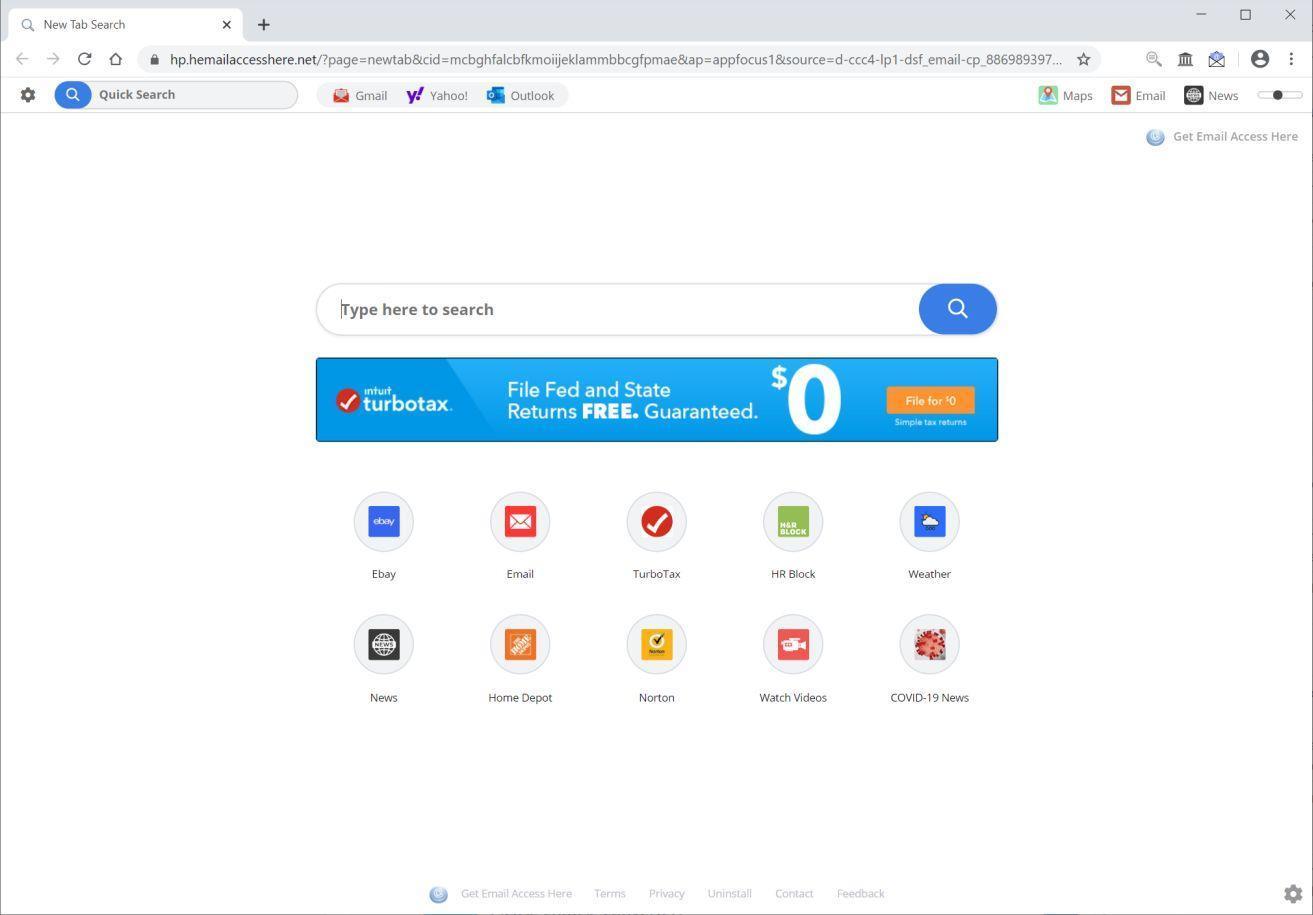This screenshot has width=1313, height=915.
Task: Open the Watch Videos shortcut icon
Action: (793, 644)
